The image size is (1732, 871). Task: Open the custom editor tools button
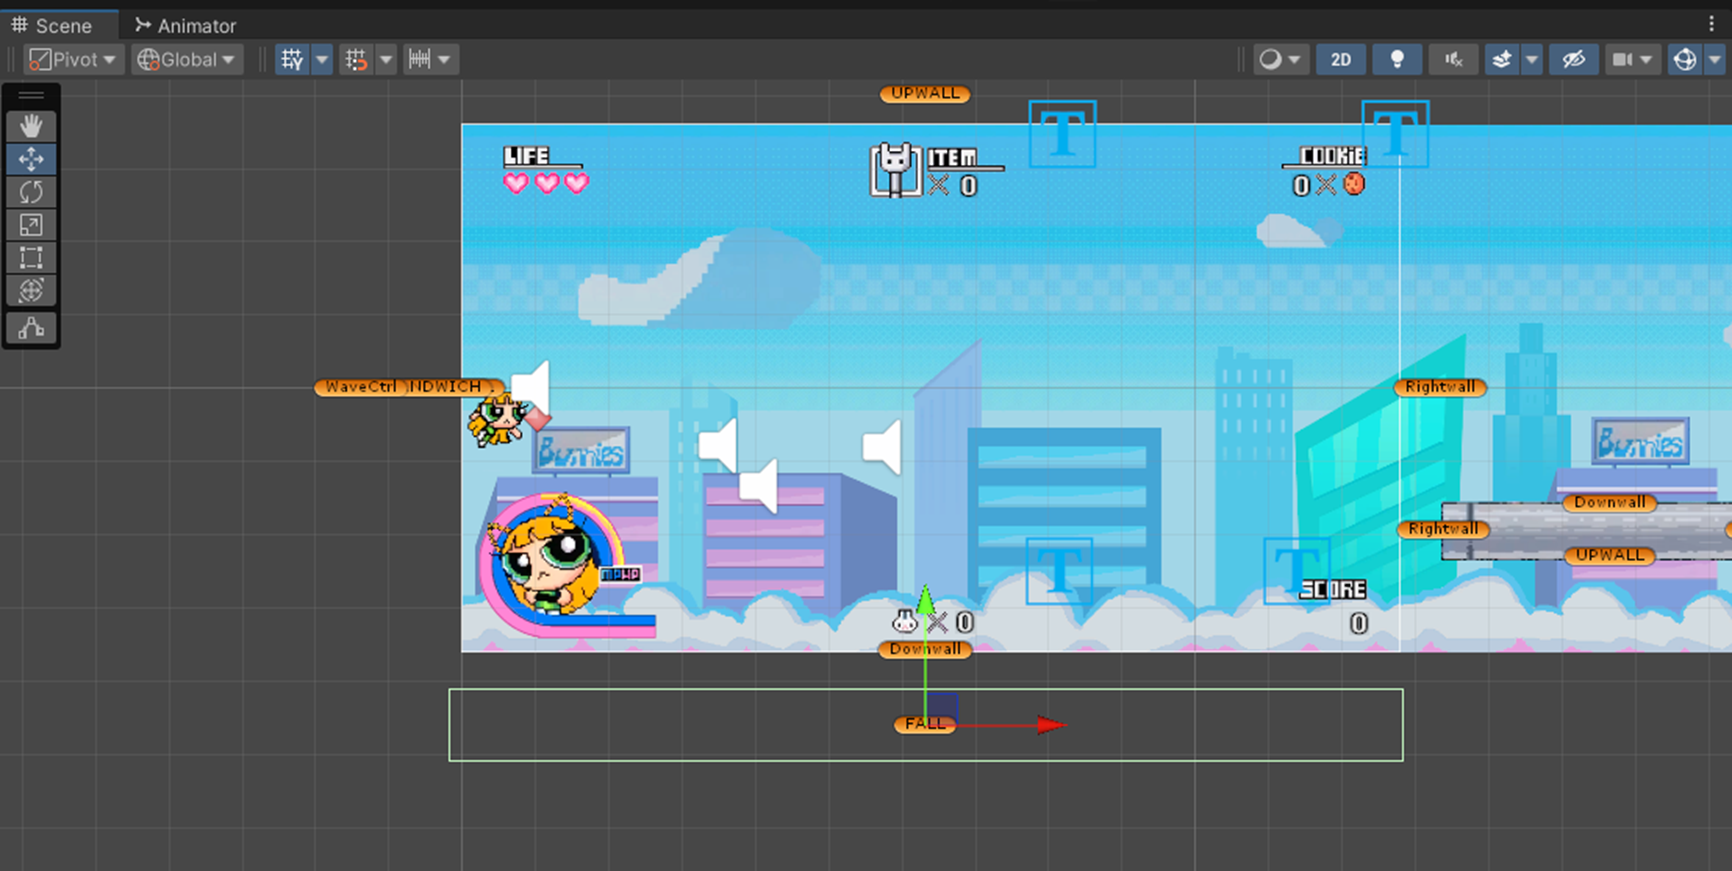(x=31, y=328)
